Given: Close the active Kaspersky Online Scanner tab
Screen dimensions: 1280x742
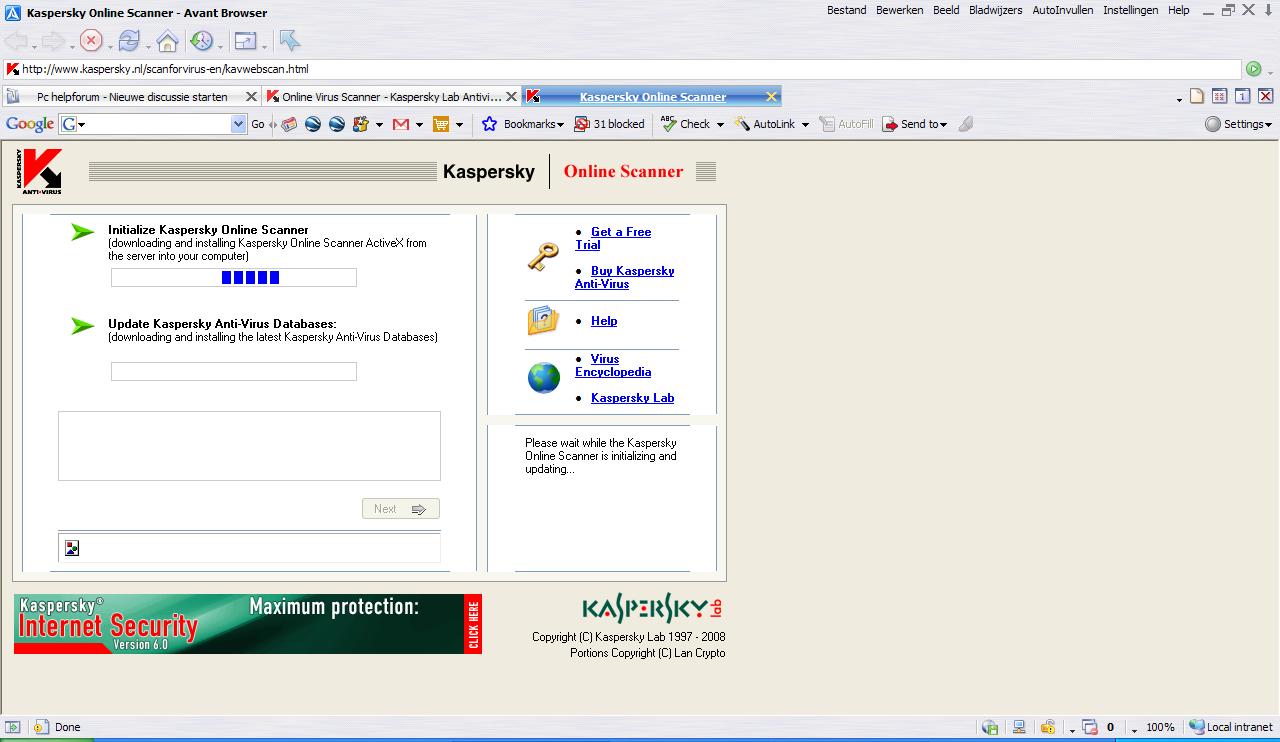Looking at the screenshot, I should coord(771,97).
